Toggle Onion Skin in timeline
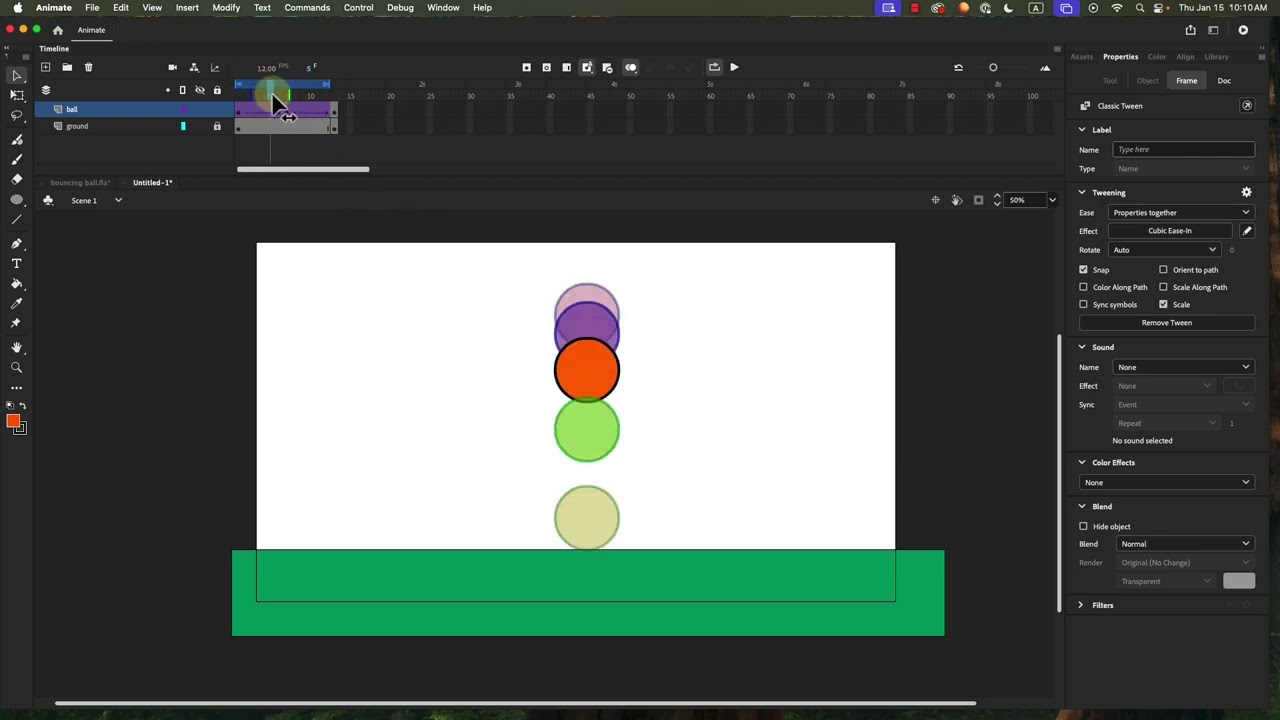Image resolution: width=1280 pixels, height=720 pixels. click(631, 67)
